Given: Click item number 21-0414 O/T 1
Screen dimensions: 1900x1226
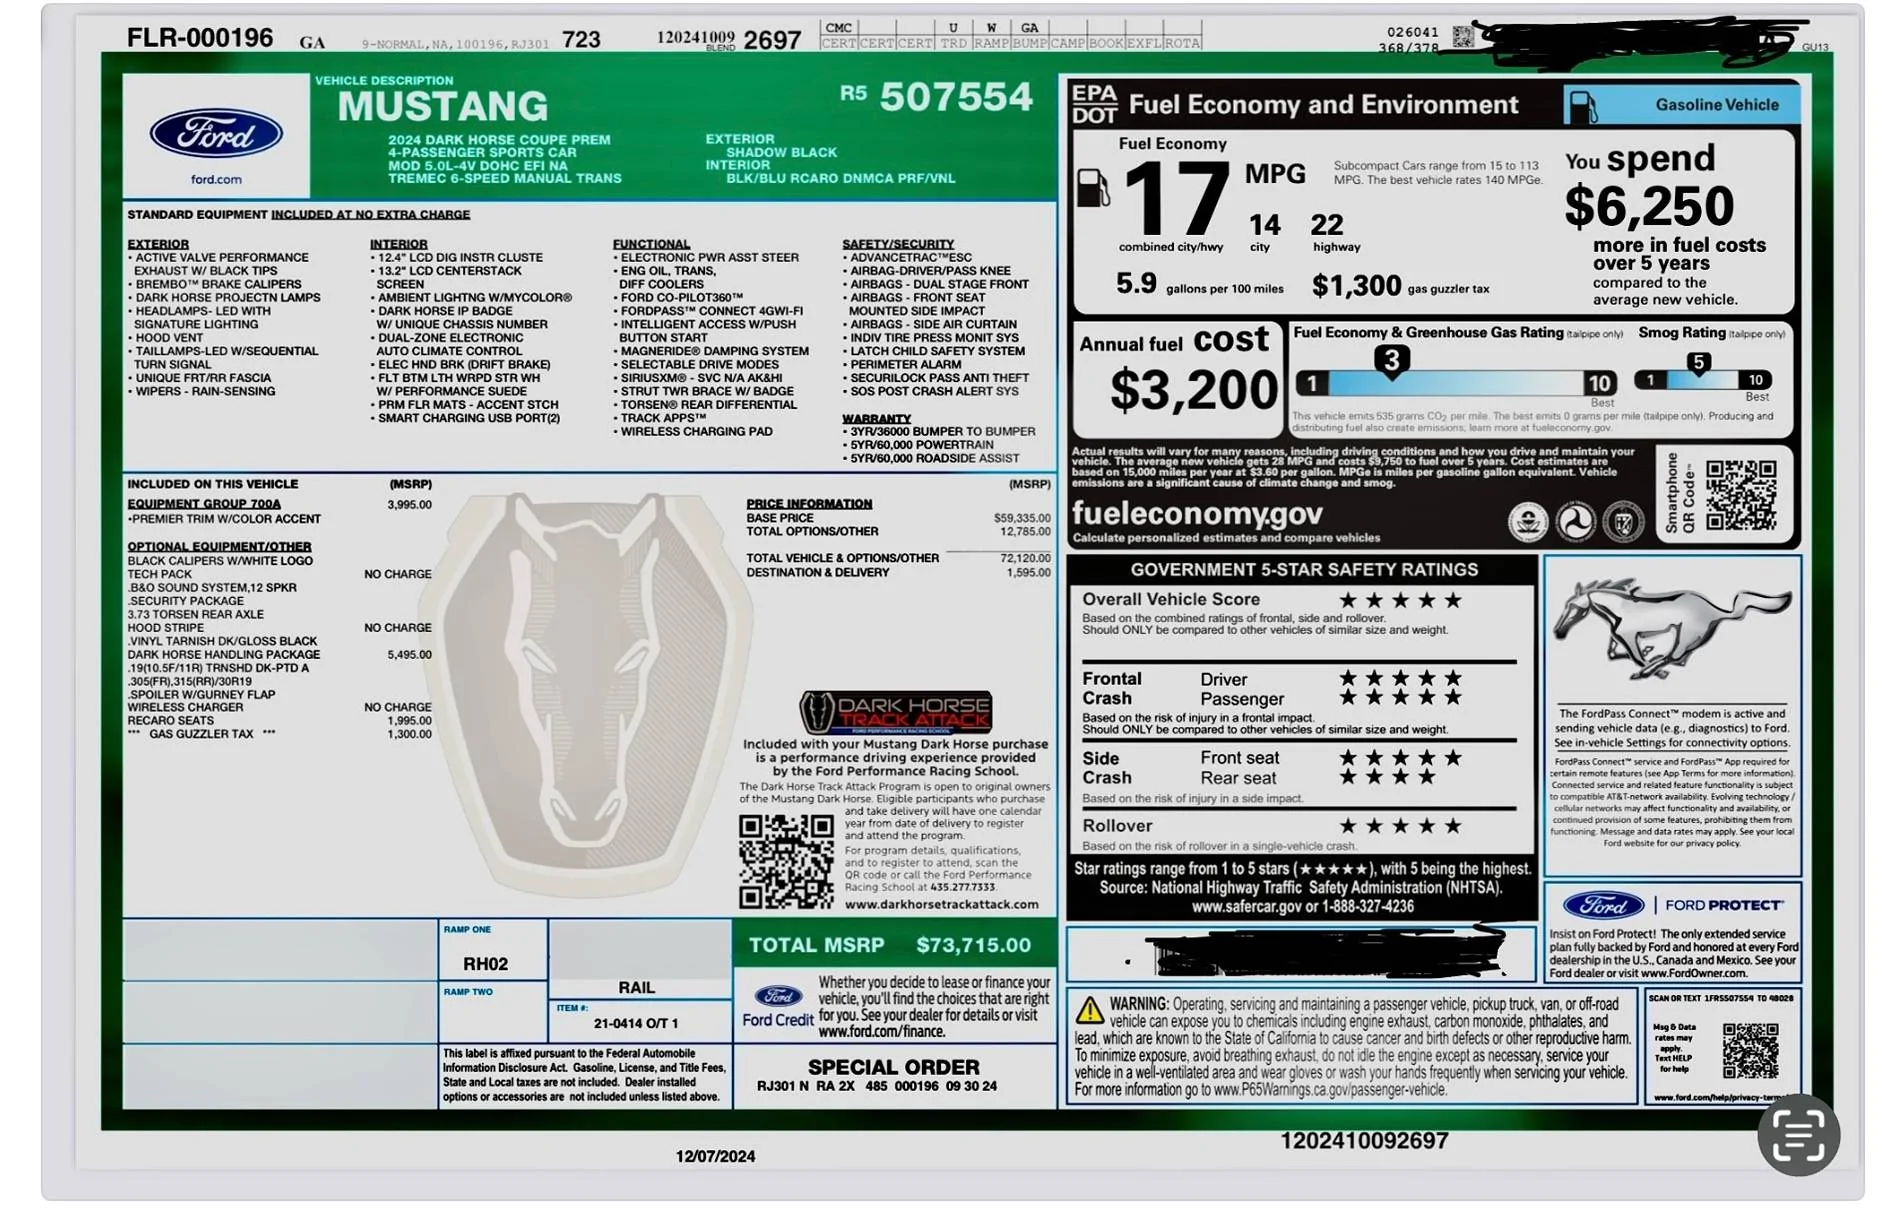Looking at the screenshot, I should 636,1024.
